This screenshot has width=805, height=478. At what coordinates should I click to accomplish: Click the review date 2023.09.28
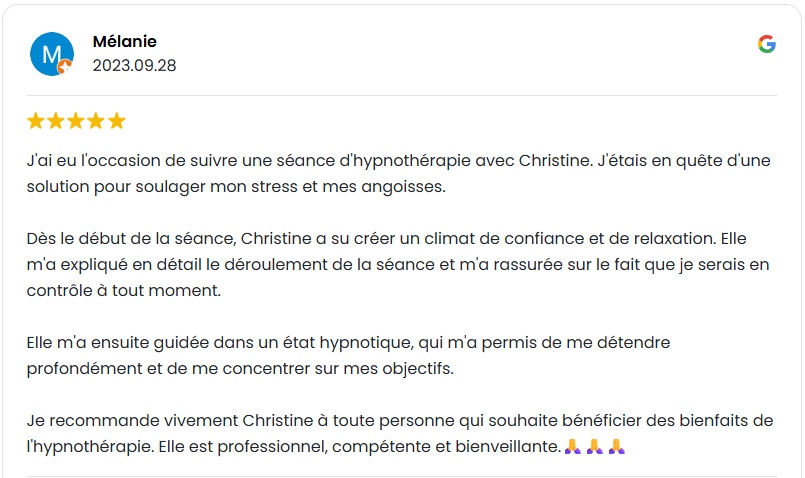(134, 65)
